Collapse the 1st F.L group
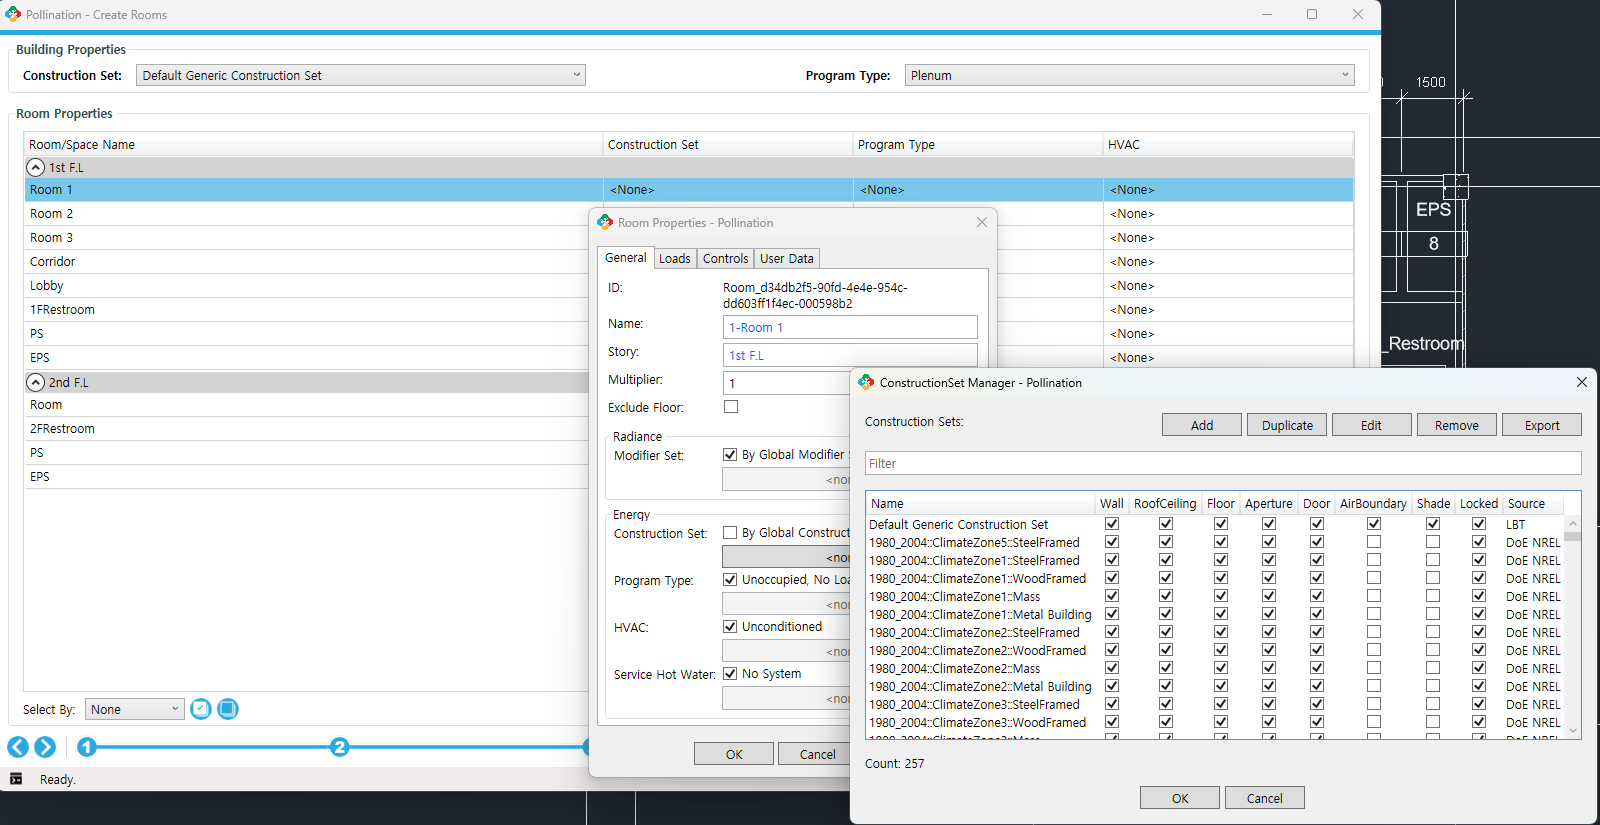Image resolution: width=1600 pixels, height=825 pixels. (x=36, y=167)
